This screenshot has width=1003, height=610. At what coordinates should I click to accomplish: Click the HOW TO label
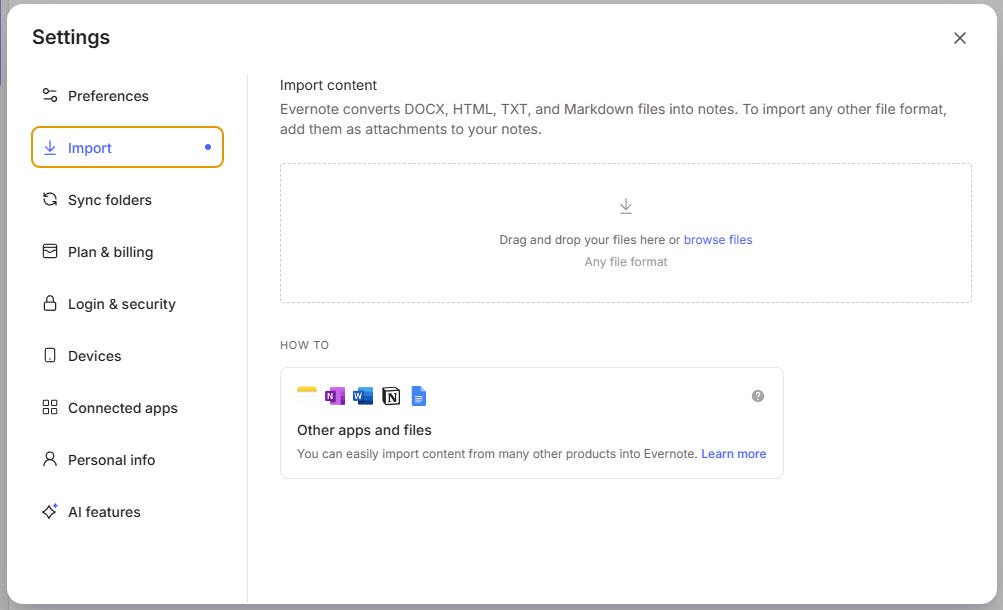(304, 345)
